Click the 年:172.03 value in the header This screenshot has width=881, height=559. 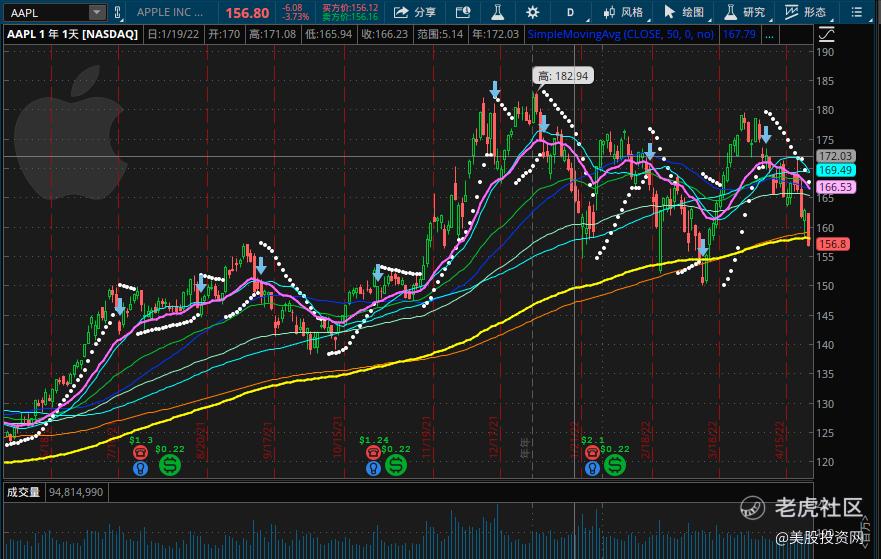[x=496, y=34]
